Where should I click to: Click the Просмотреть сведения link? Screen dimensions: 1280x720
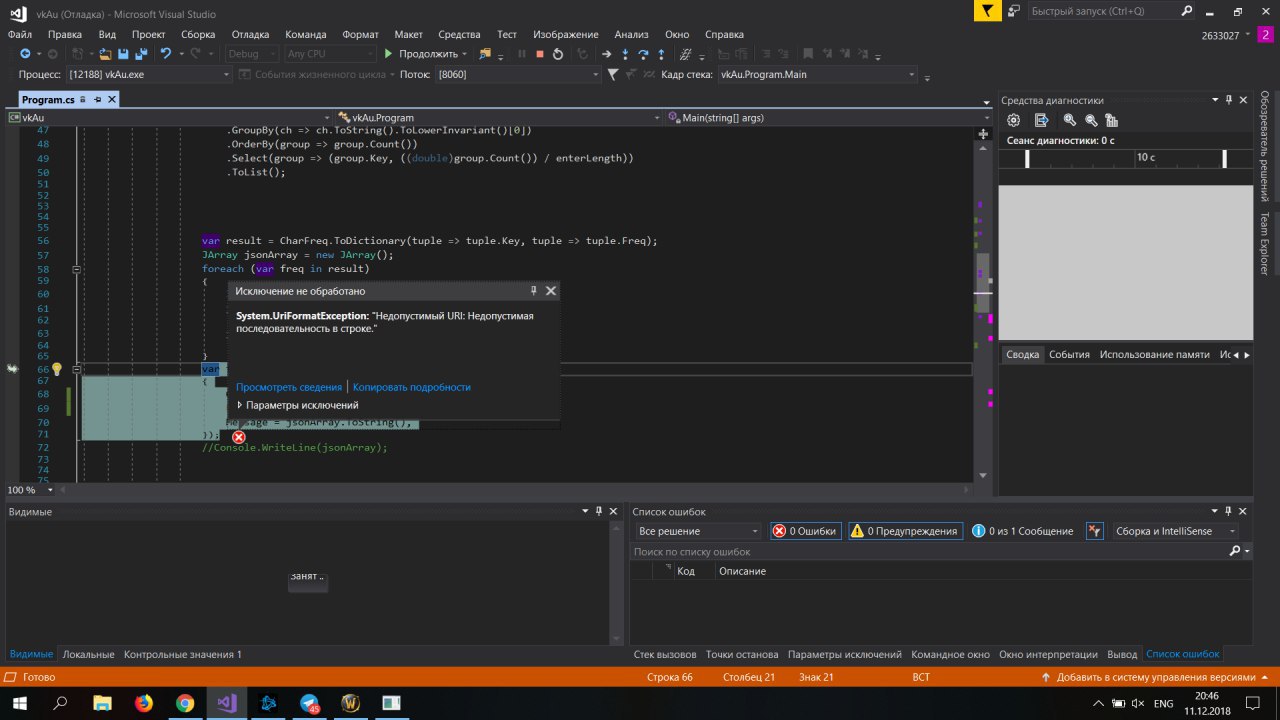288,387
